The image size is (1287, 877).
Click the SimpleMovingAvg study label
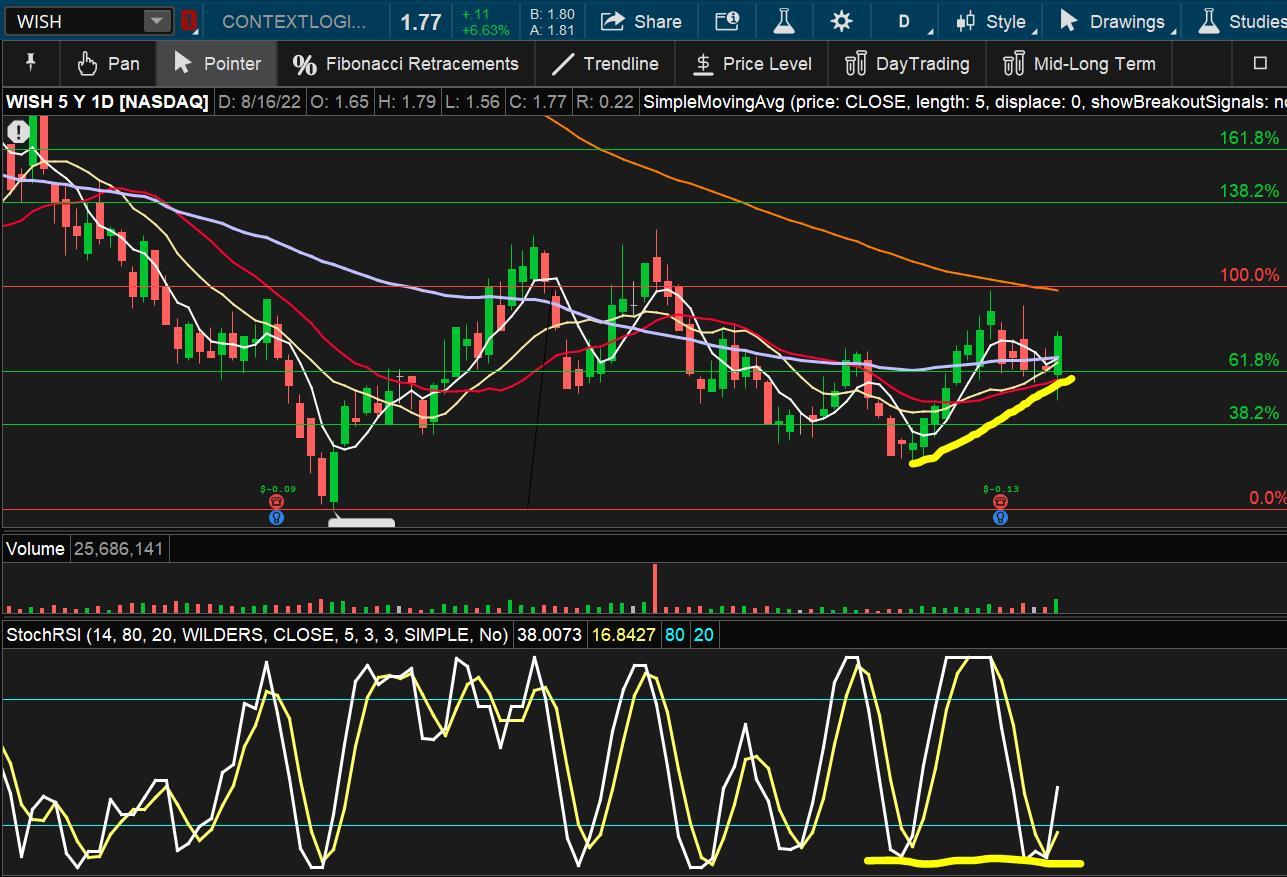tap(964, 102)
